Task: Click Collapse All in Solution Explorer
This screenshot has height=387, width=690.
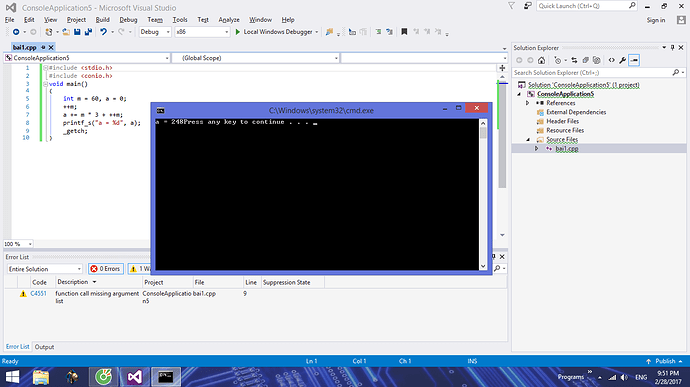Action: [x=586, y=60]
